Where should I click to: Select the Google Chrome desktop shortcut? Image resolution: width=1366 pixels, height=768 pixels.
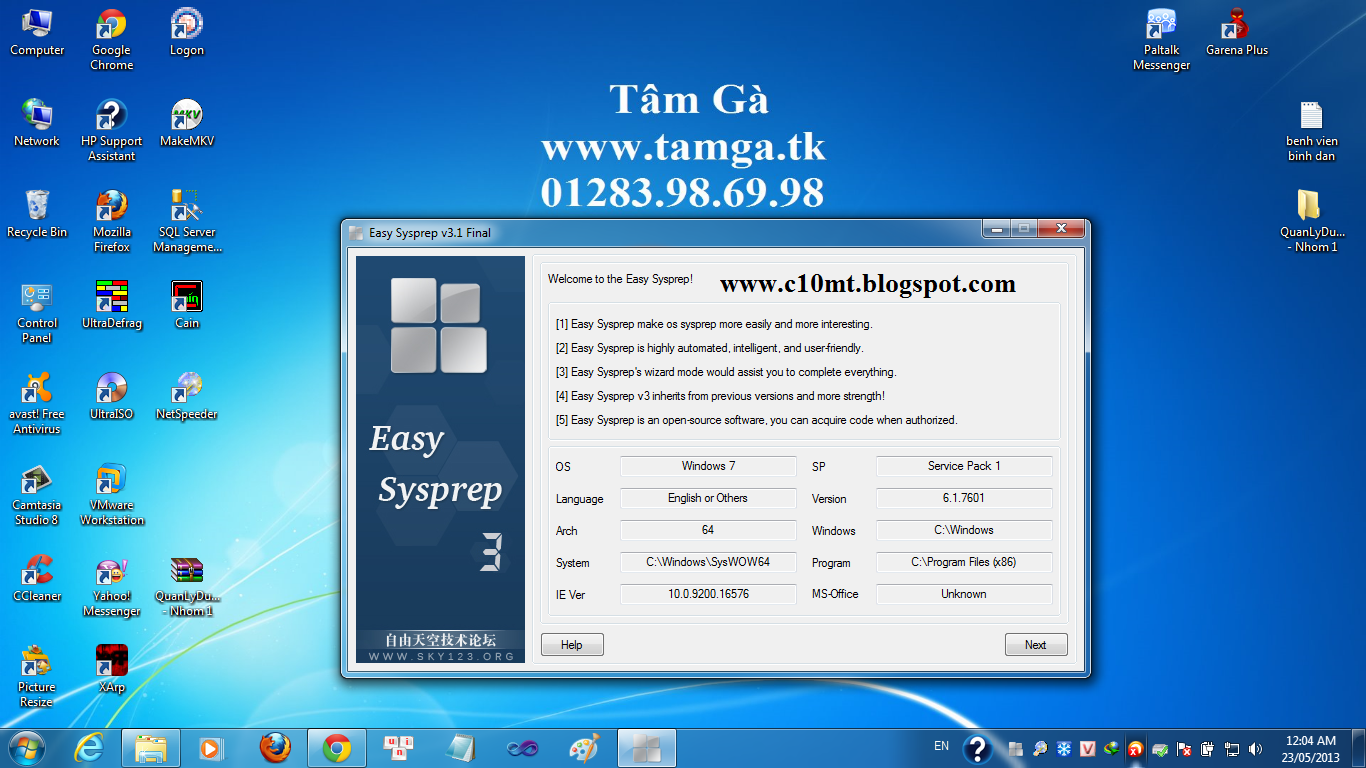click(111, 40)
